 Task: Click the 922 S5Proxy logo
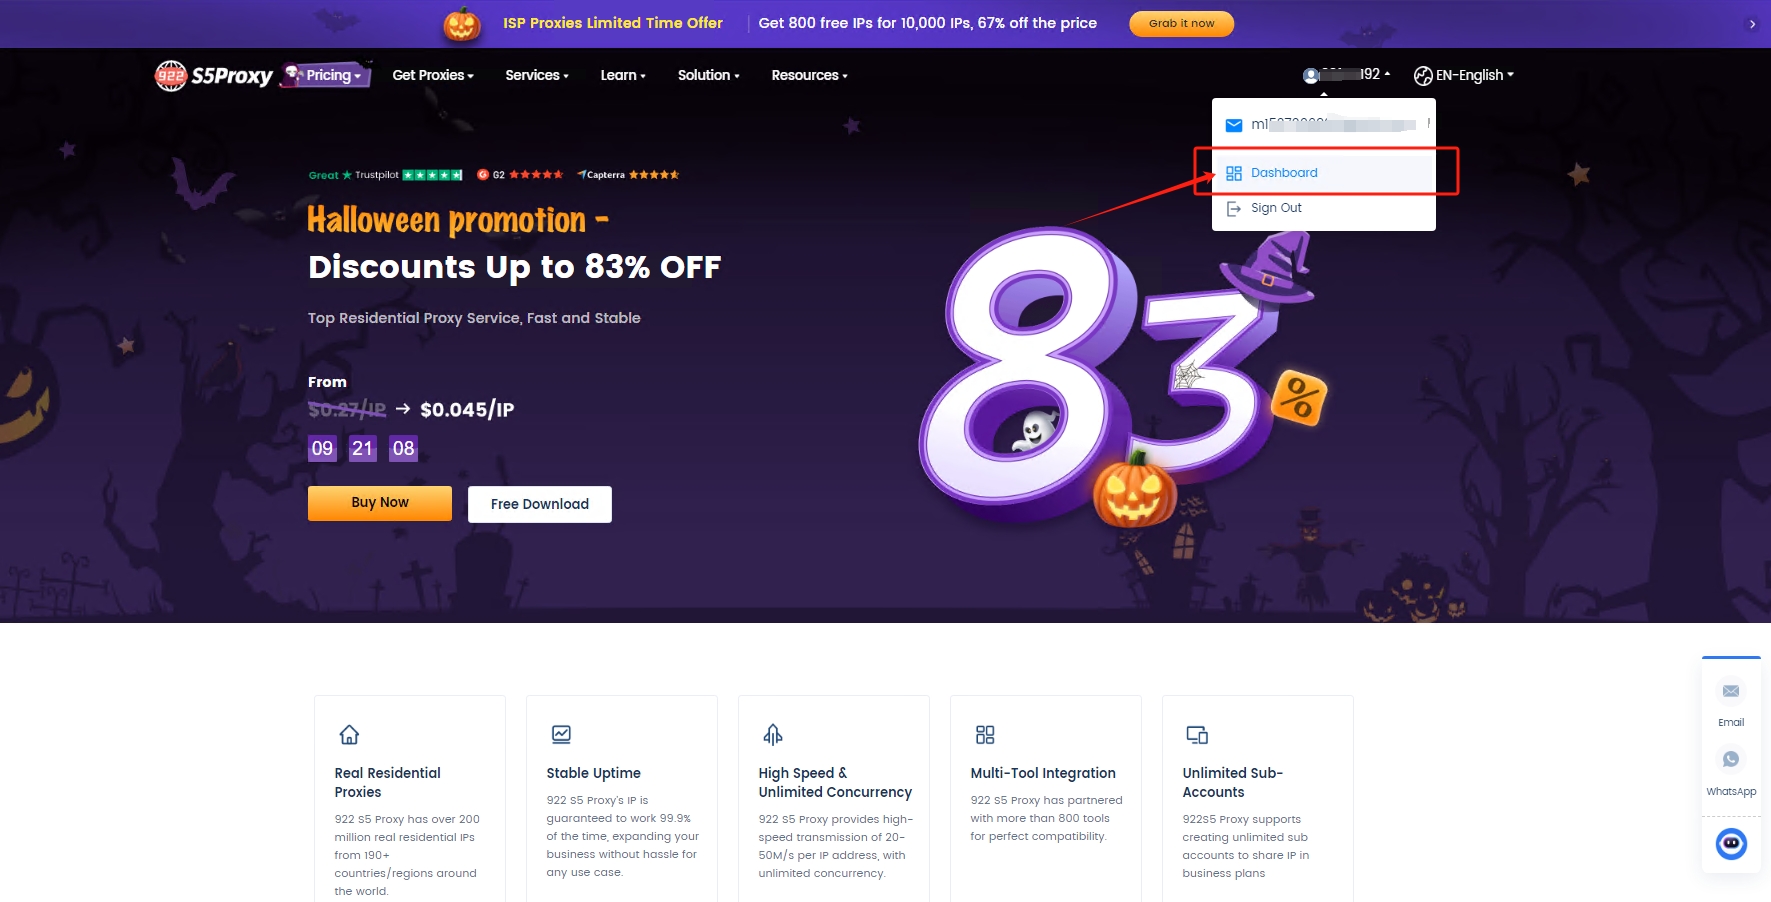coord(214,75)
